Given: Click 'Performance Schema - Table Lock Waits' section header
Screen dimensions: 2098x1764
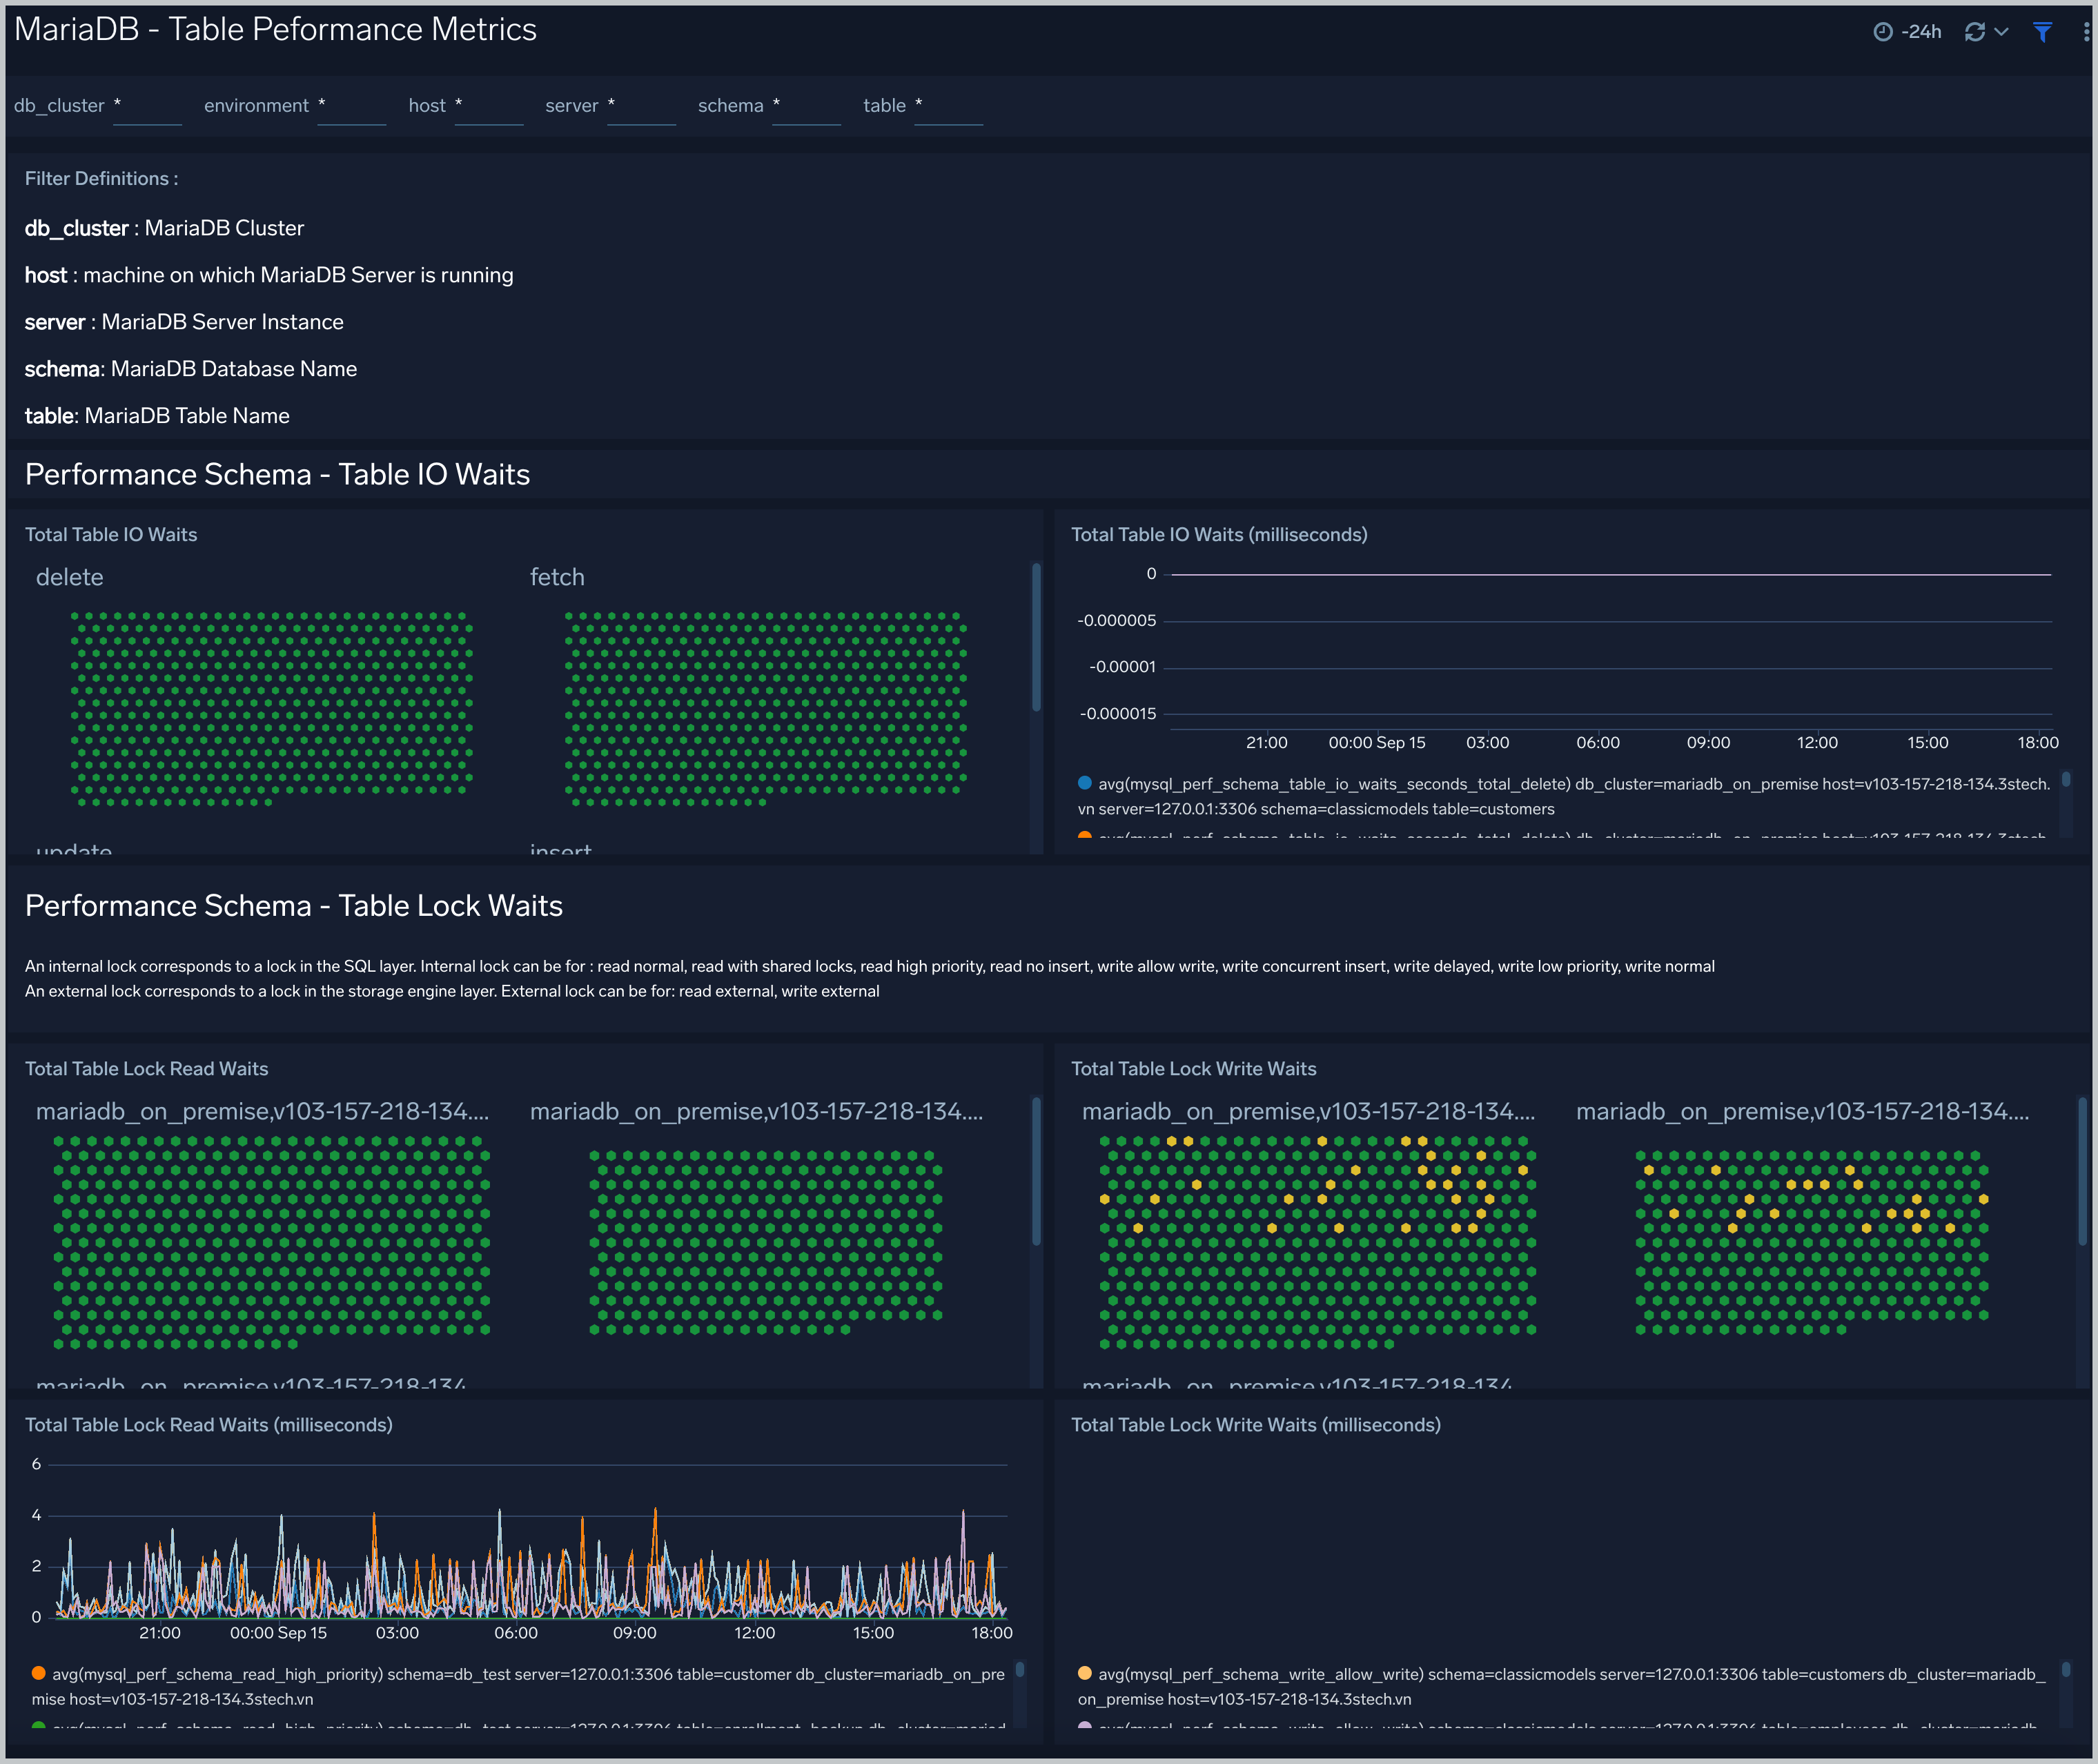Looking at the screenshot, I should tap(294, 905).
